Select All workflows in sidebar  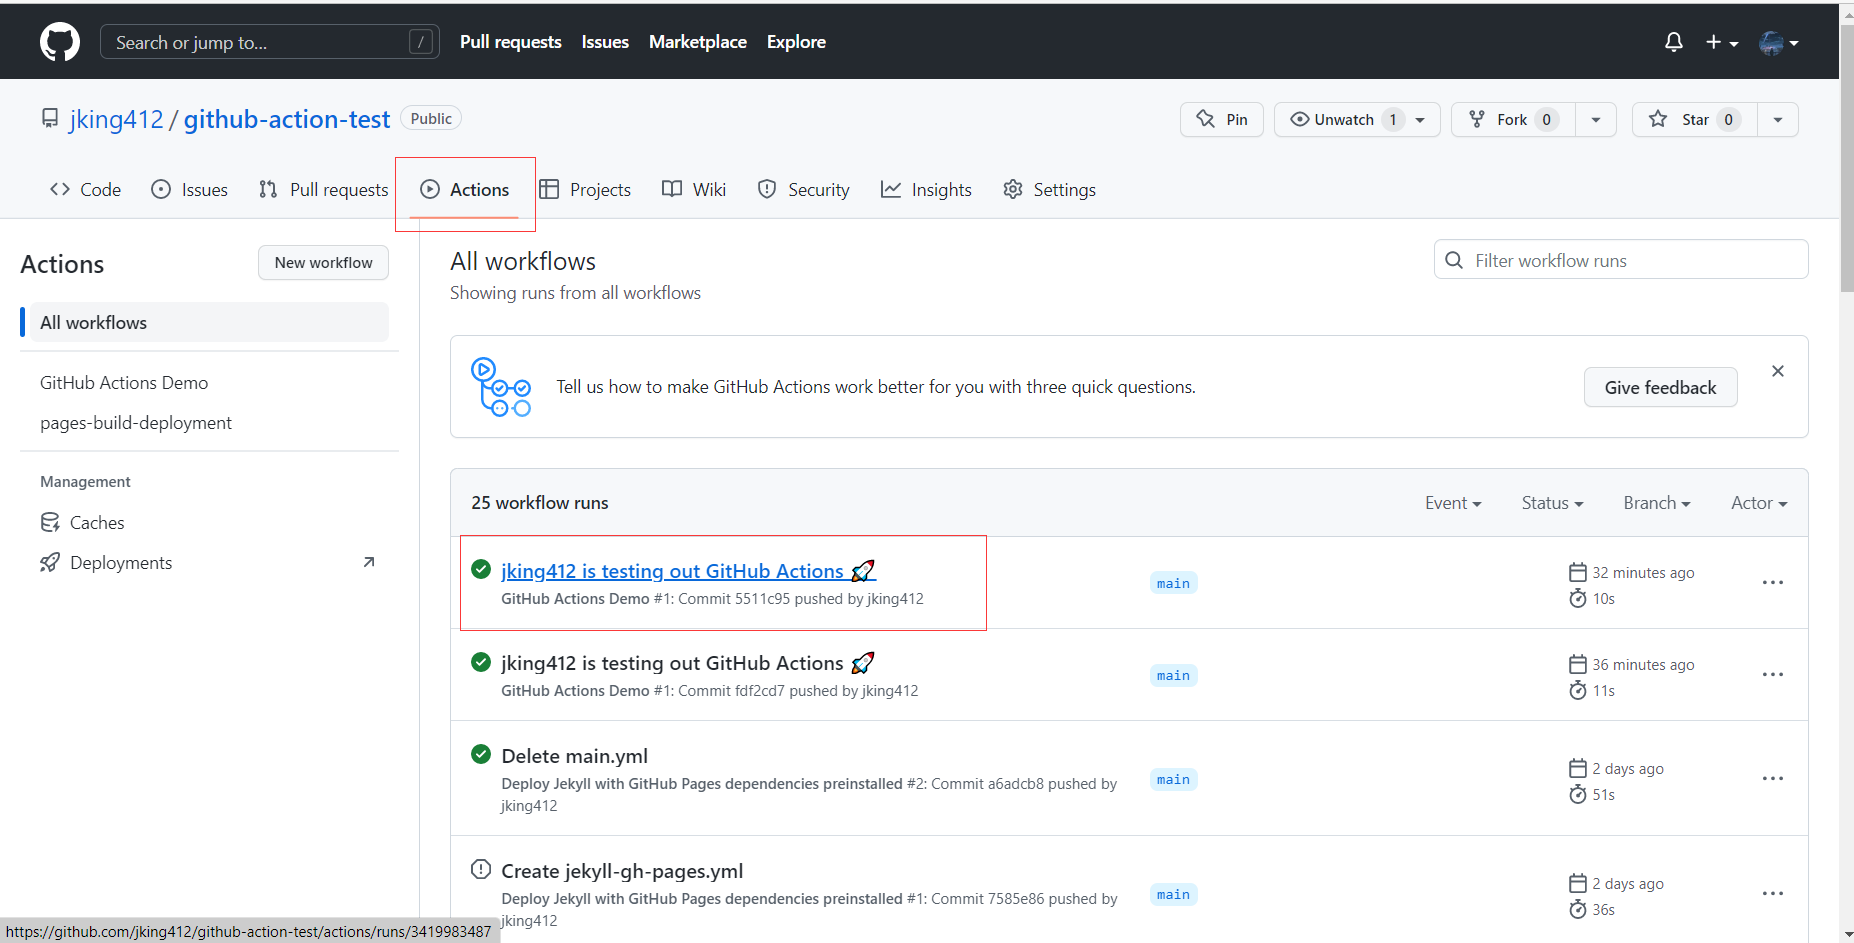pos(209,322)
